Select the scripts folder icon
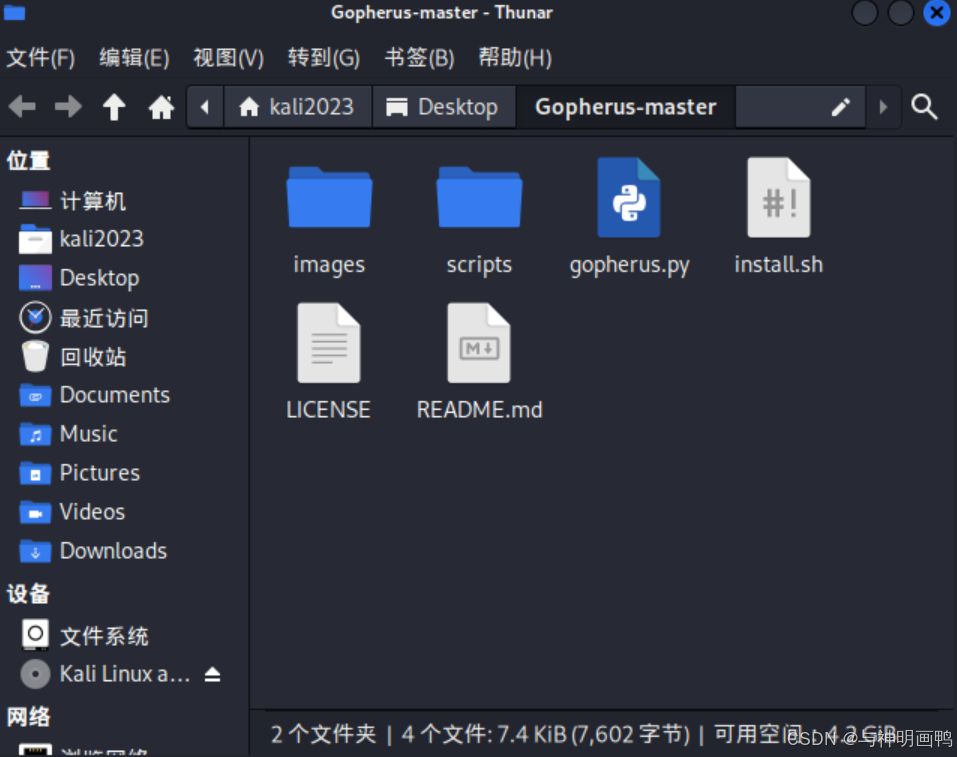Screen dimensions: 957x757 coord(479,197)
